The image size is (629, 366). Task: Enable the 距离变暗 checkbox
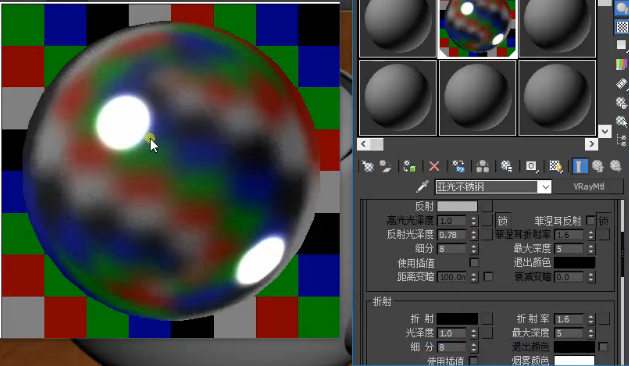(488, 277)
